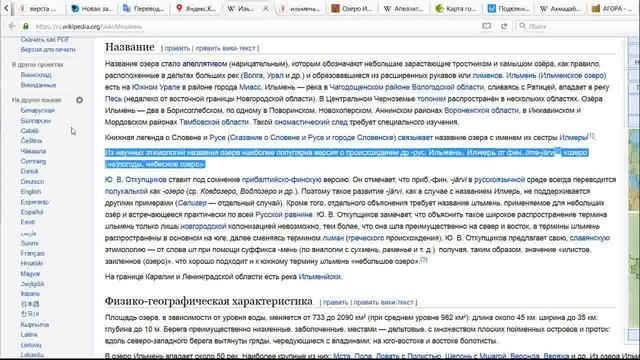Click 'Скачать как PDF' sidebar link
640x360 pixels.
pos(45,40)
